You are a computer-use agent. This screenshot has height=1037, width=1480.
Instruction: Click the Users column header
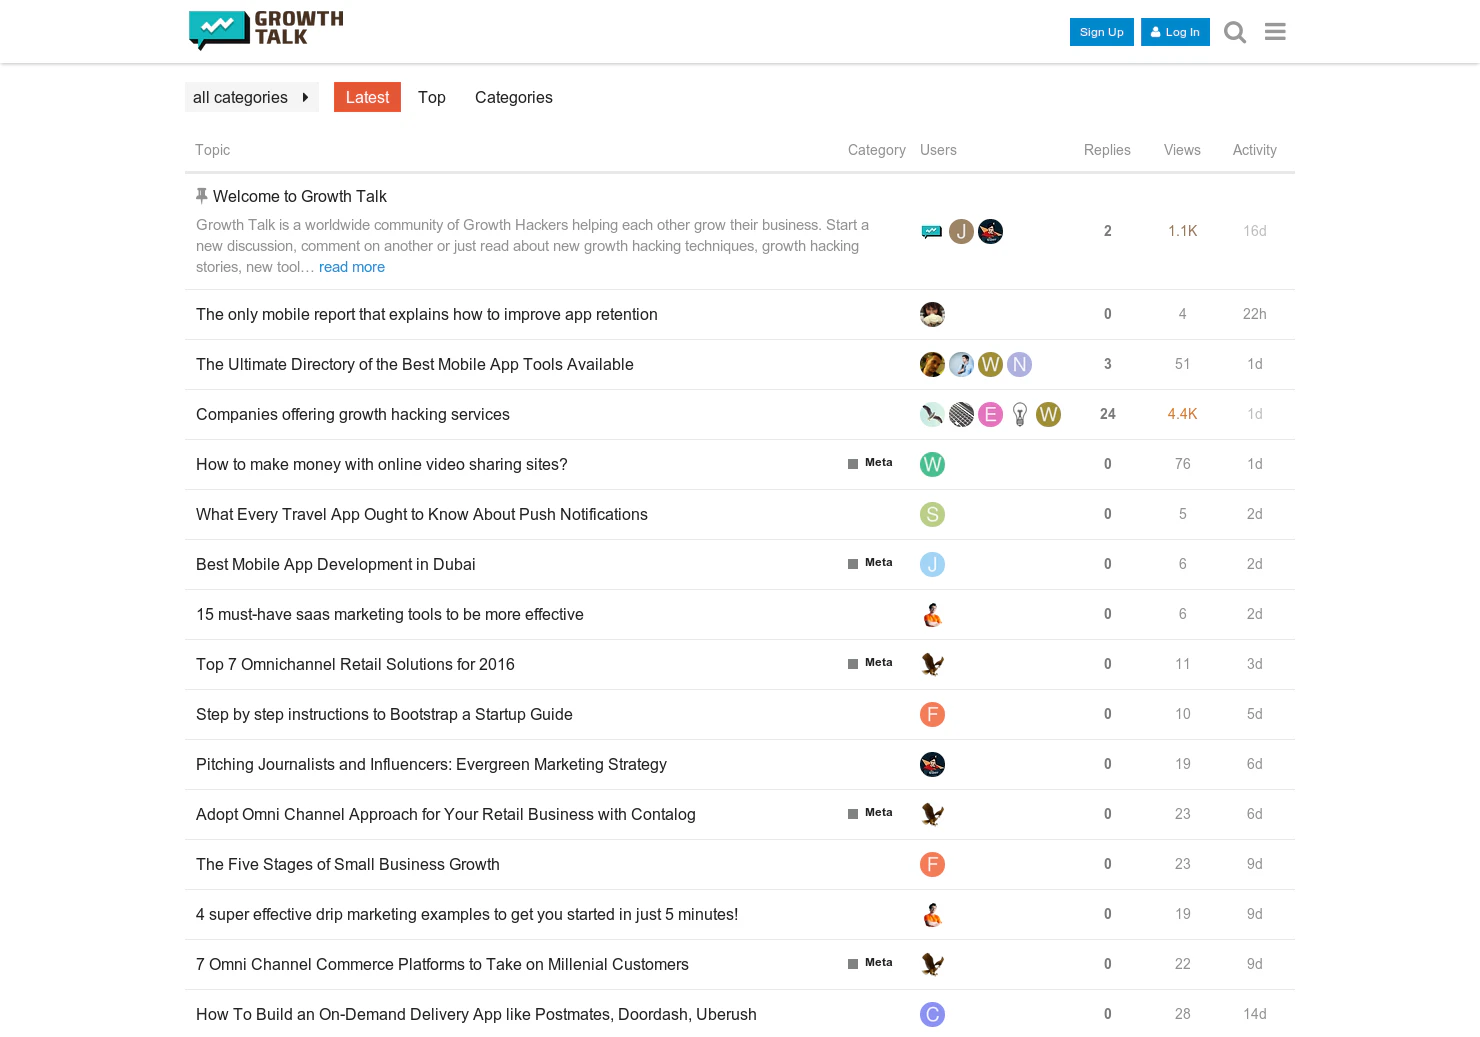938,150
